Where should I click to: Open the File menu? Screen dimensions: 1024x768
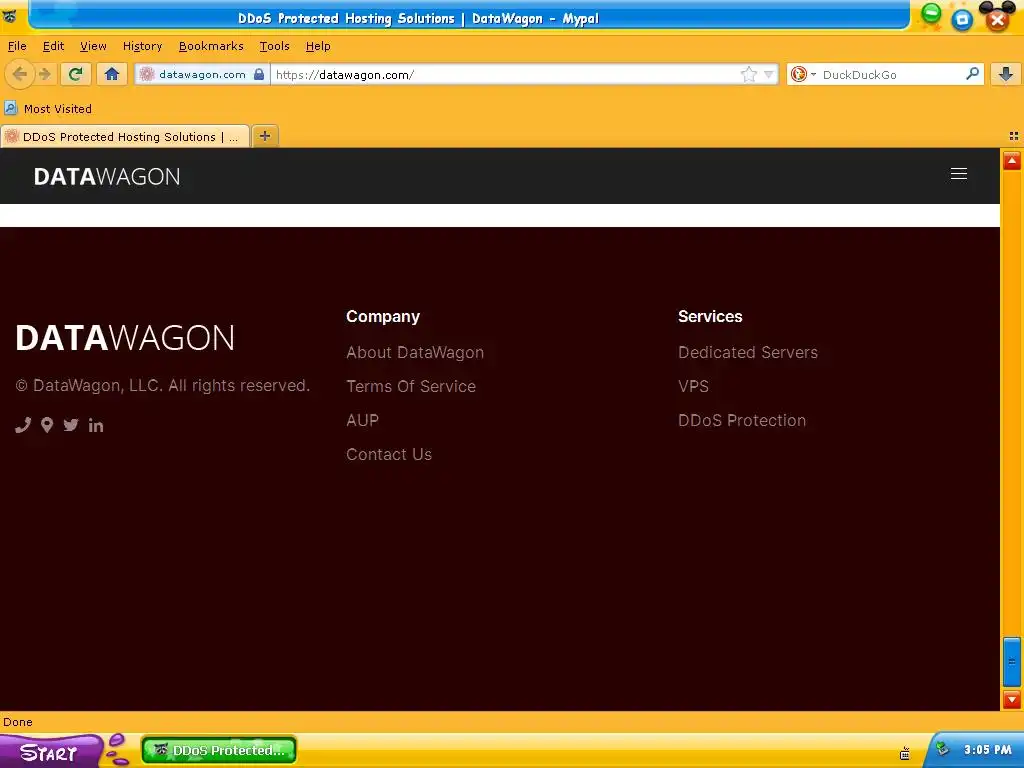coord(17,46)
